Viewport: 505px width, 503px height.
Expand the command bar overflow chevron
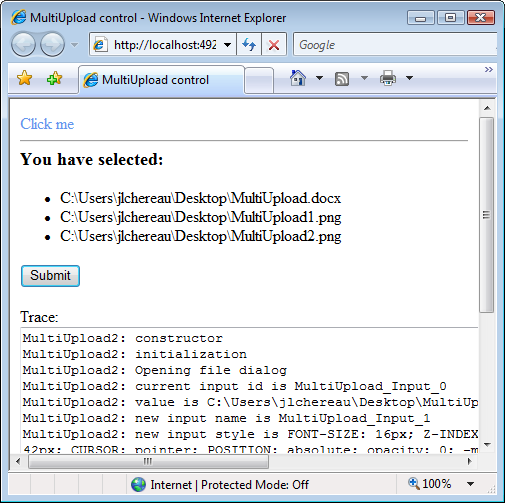click(489, 69)
